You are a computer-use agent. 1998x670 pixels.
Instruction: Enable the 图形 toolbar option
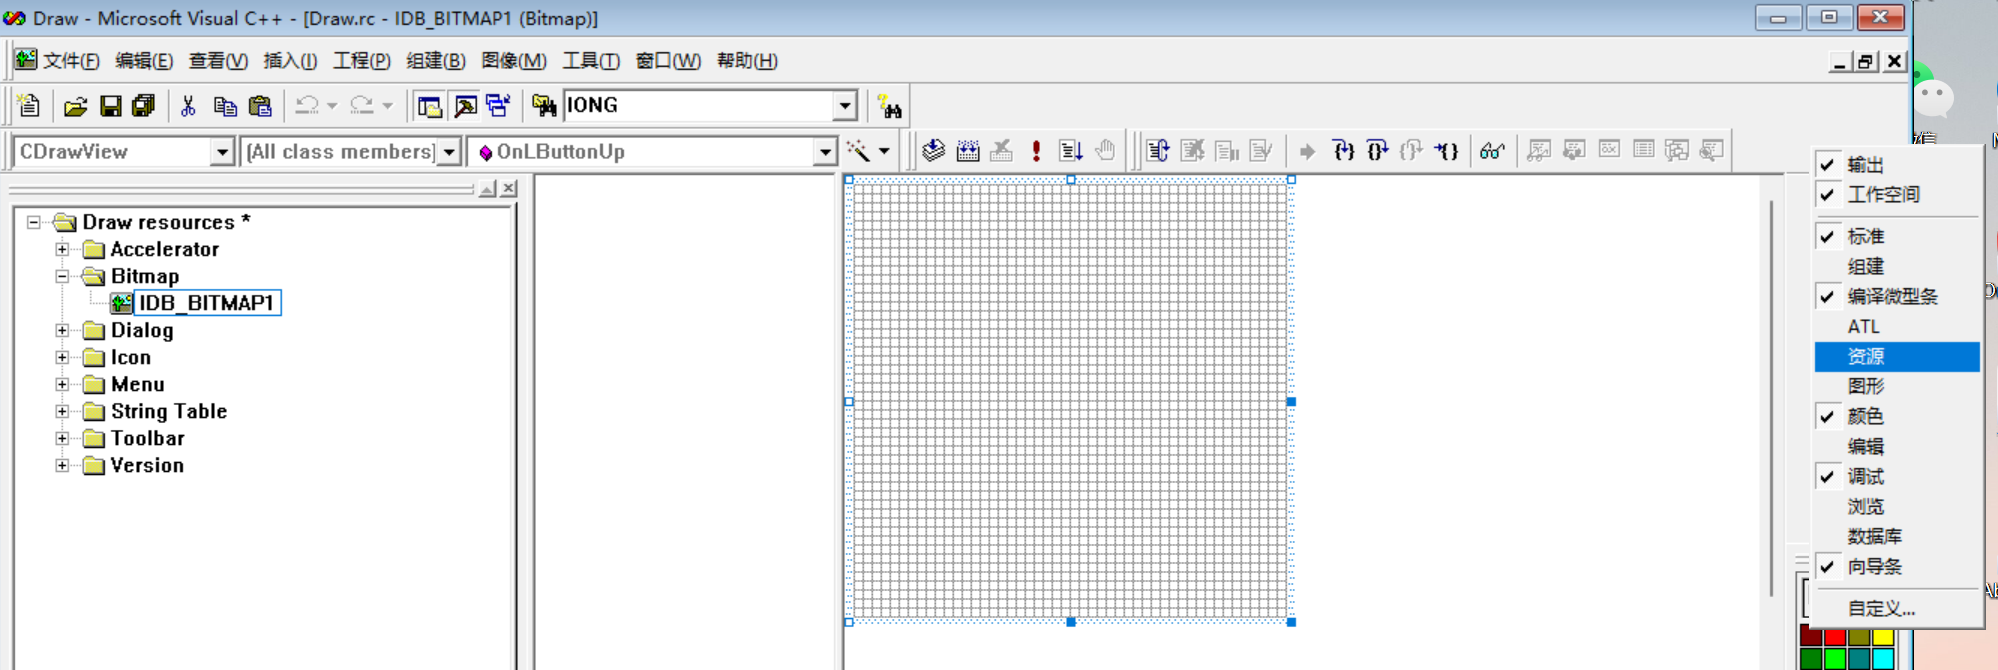(1897, 387)
